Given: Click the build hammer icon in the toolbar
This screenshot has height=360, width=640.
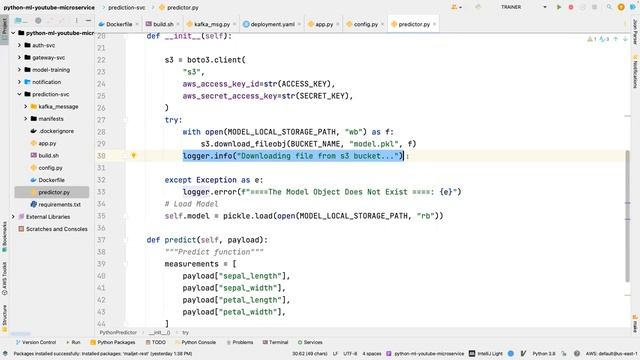Looking at the screenshot, I should [x=478, y=7].
